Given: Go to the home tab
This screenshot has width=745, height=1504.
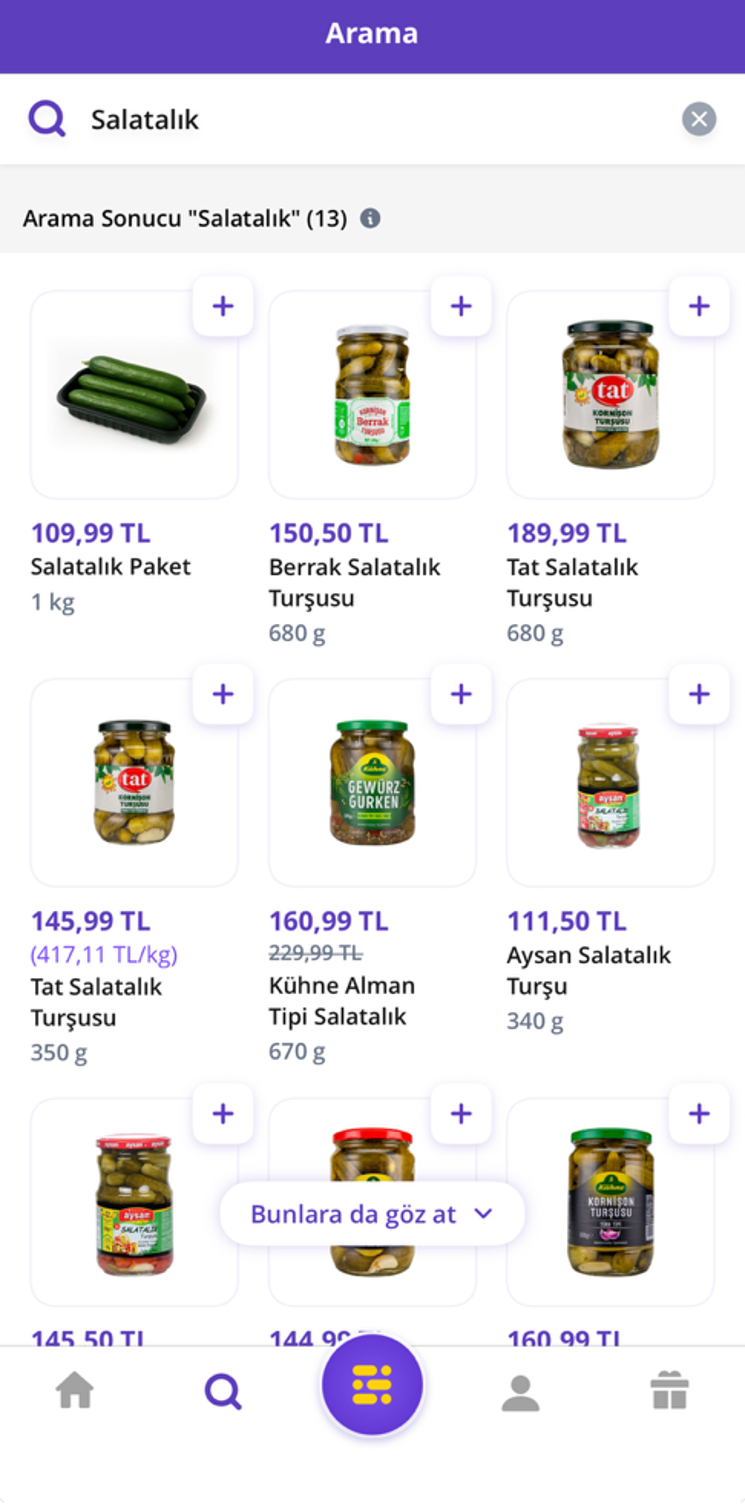Looking at the screenshot, I should pyautogui.click(x=75, y=1391).
